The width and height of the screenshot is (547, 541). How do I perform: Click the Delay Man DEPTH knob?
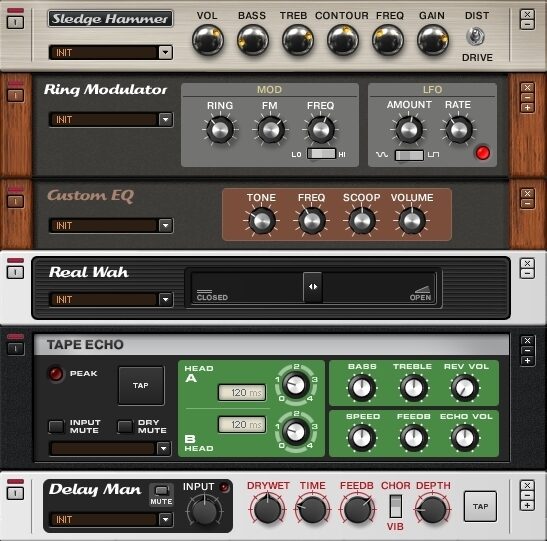pos(433,510)
